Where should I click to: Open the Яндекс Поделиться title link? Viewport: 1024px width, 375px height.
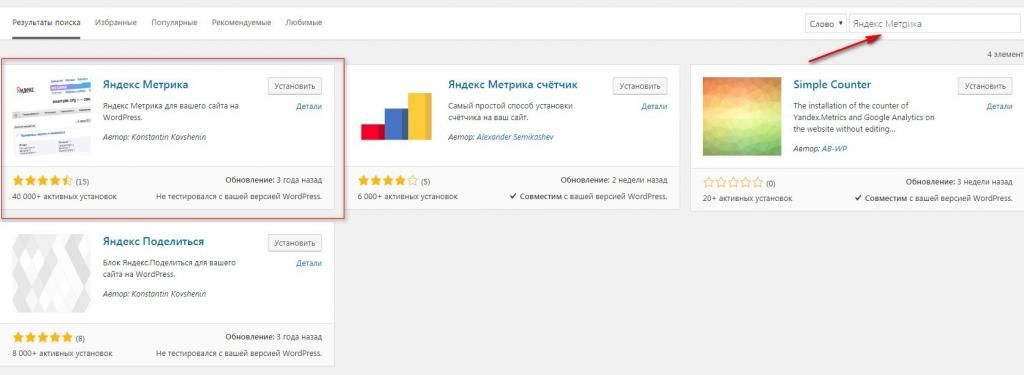(x=153, y=242)
